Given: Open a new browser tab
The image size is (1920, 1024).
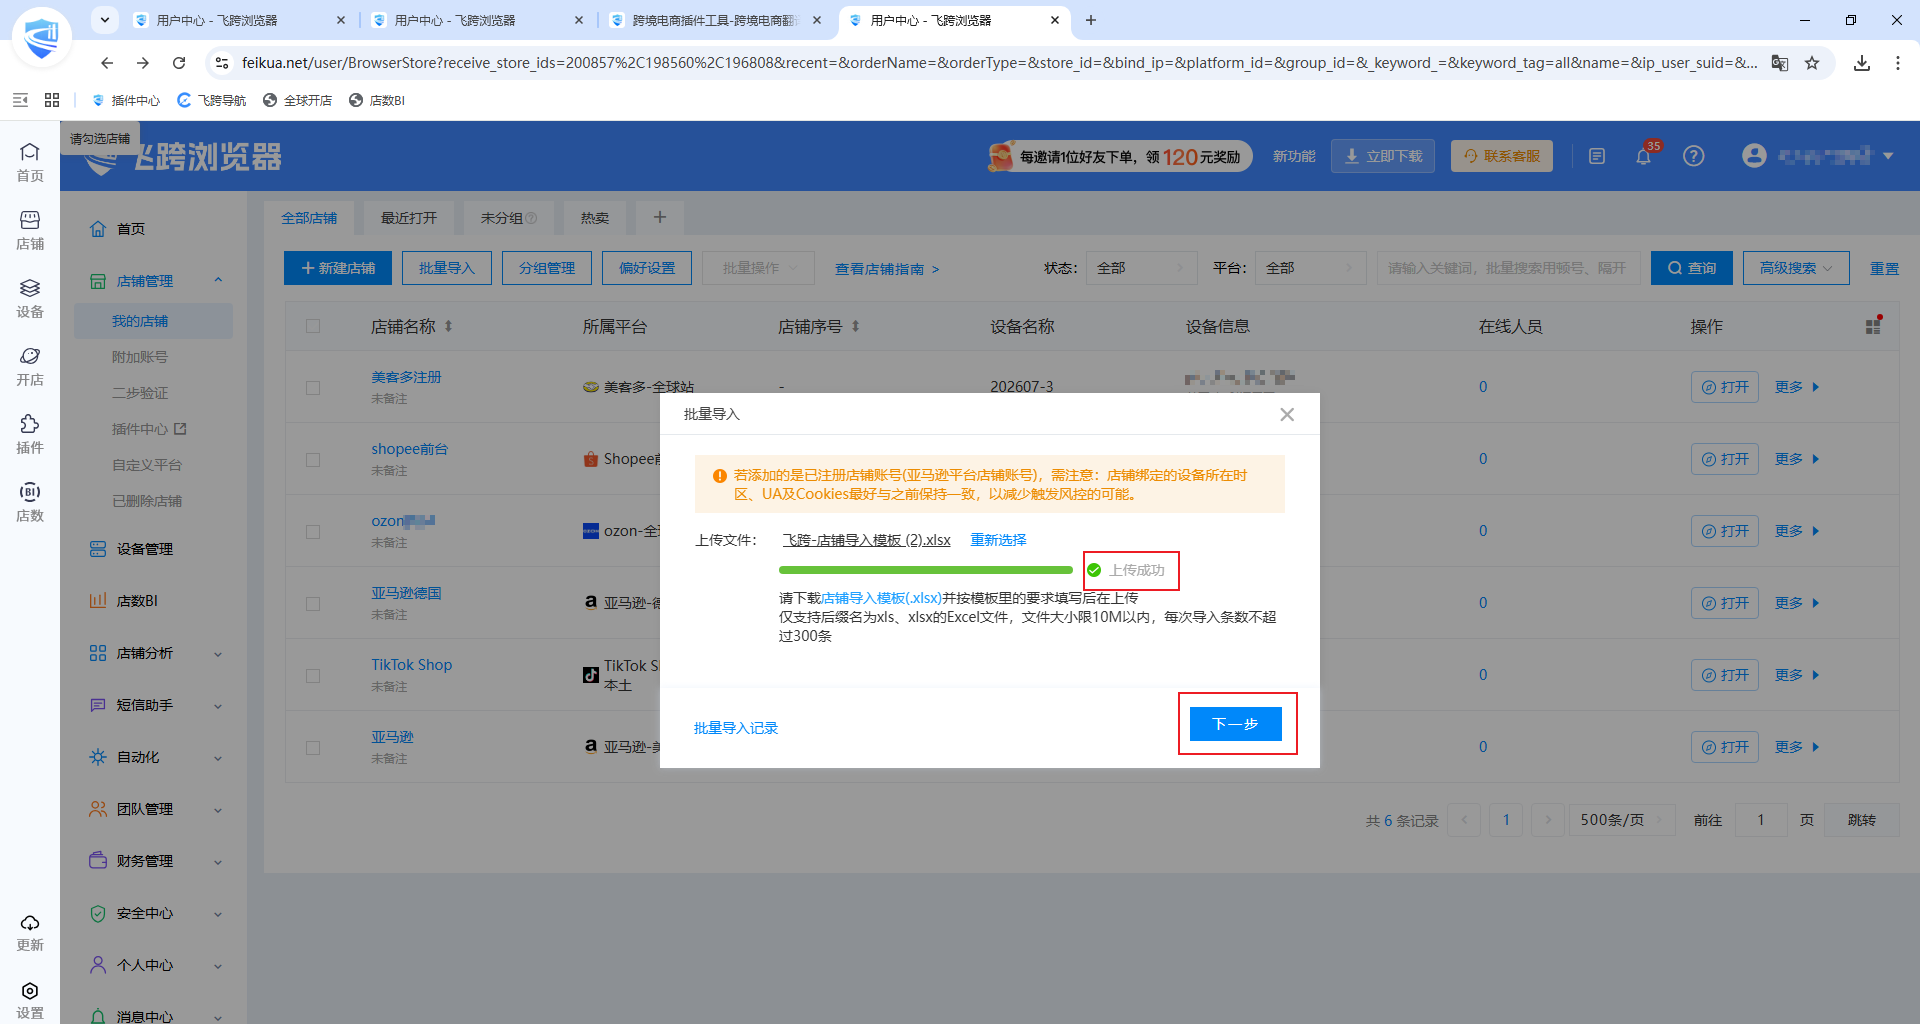Looking at the screenshot, I should pos(1091,20).
